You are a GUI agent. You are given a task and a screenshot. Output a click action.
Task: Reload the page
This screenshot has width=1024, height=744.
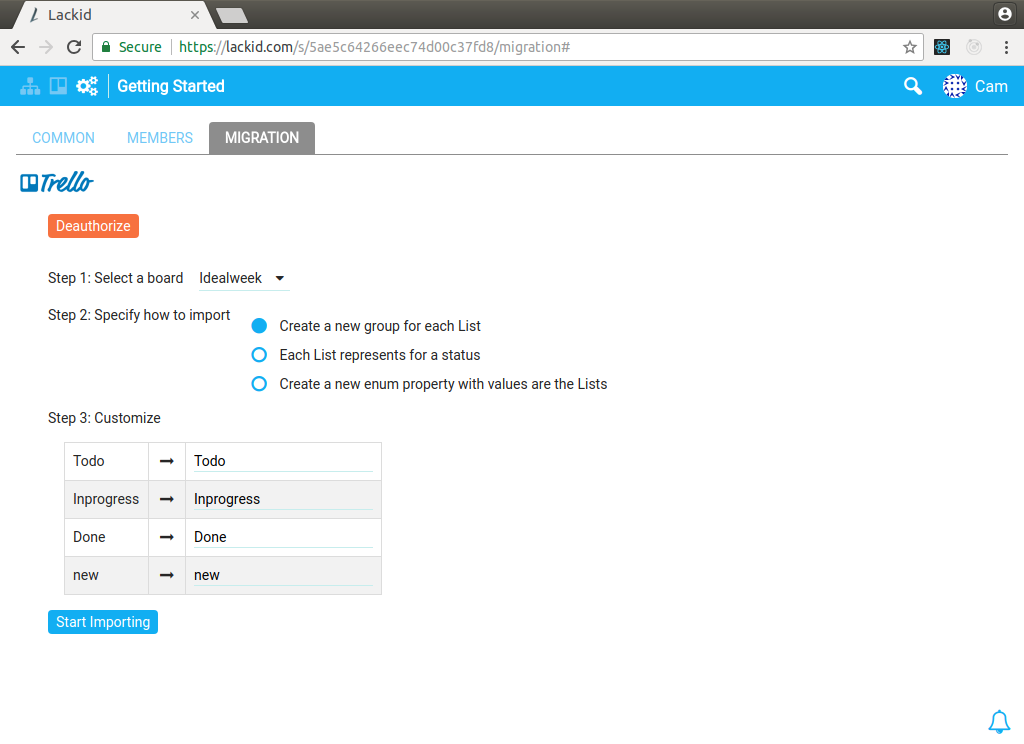click(74, 47)
